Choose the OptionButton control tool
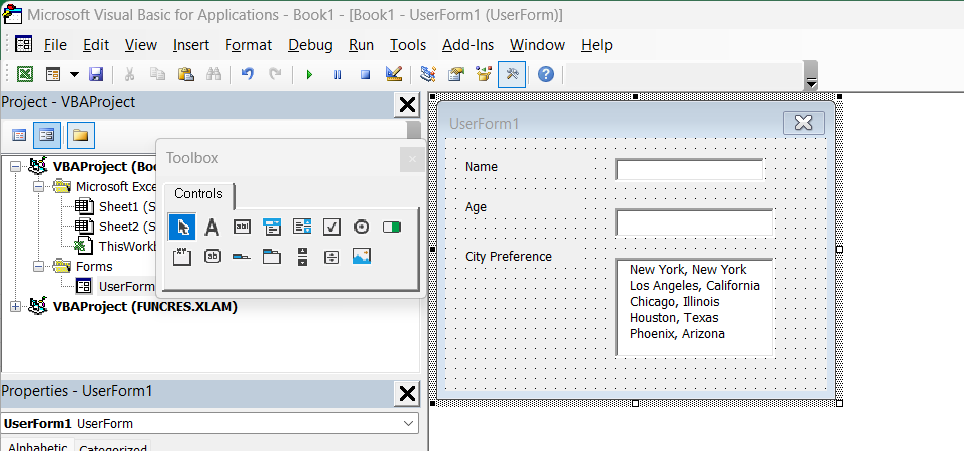The width and height of the screenshot is (964, 451). pos(362,227)
